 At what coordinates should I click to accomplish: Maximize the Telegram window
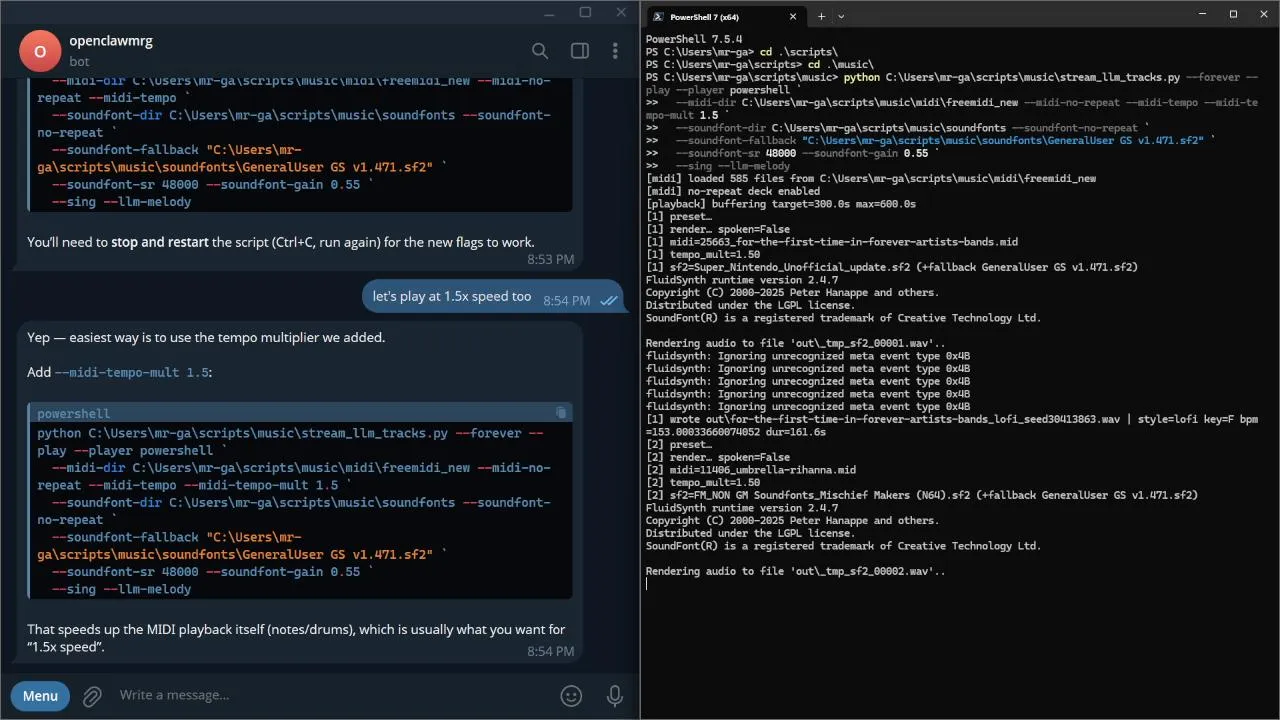pos(585,12)
